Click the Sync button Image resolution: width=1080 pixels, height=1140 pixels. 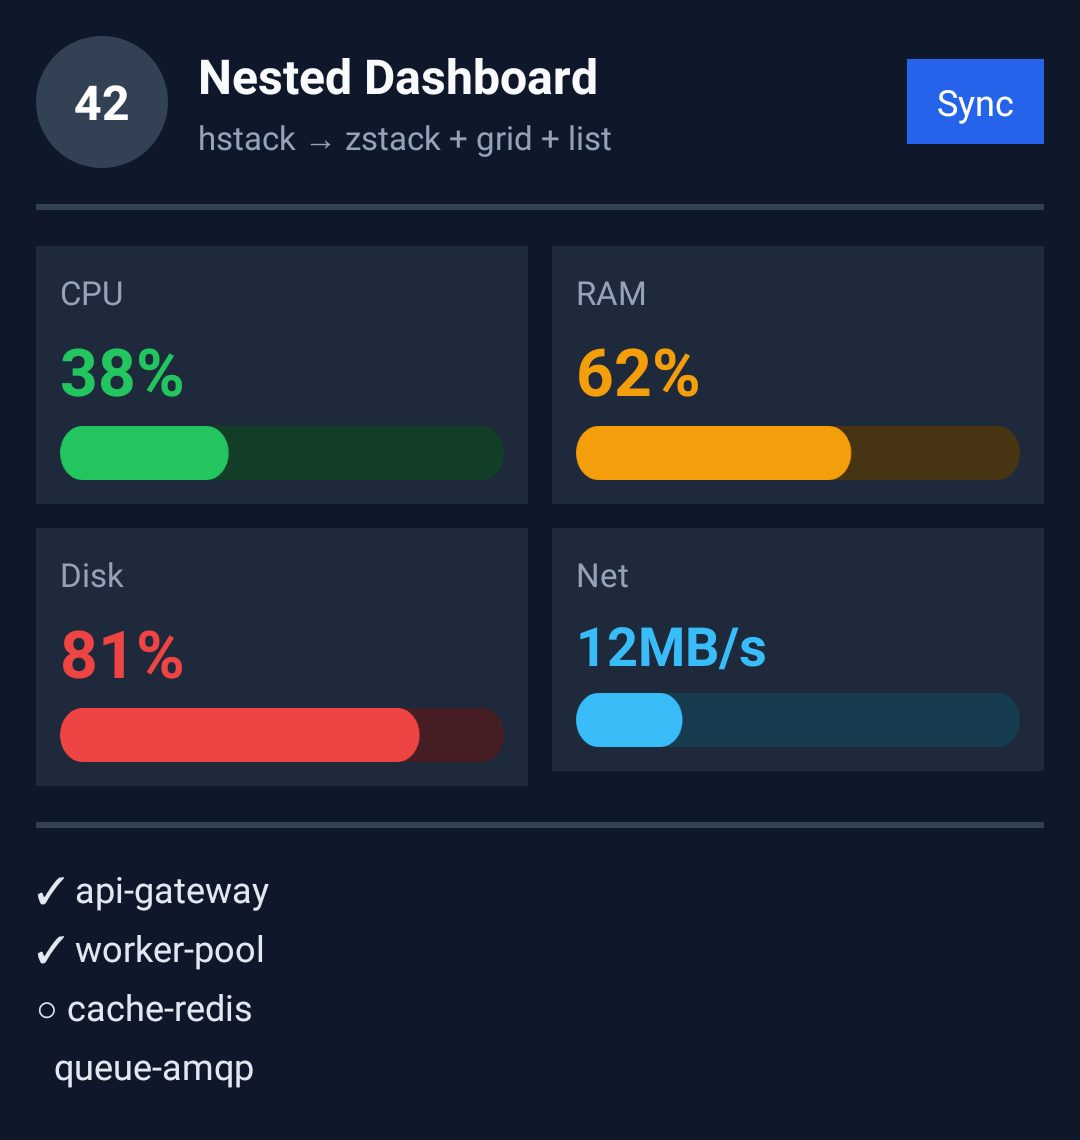coord(975,102)
